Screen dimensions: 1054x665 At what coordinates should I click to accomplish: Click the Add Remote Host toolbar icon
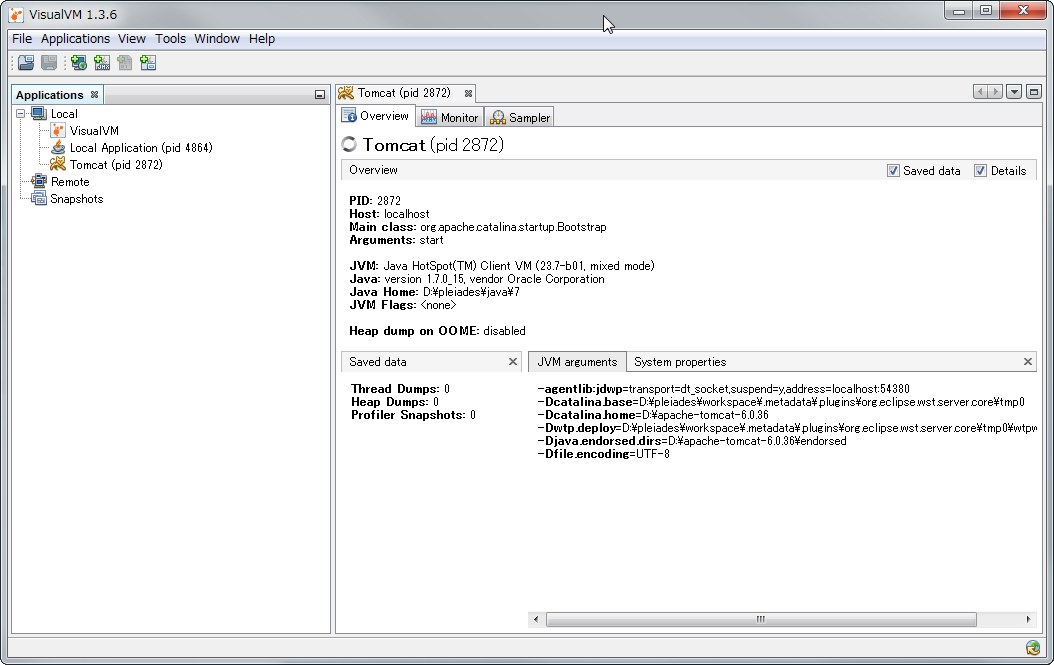pyautogui.click(x=79, y=63)
